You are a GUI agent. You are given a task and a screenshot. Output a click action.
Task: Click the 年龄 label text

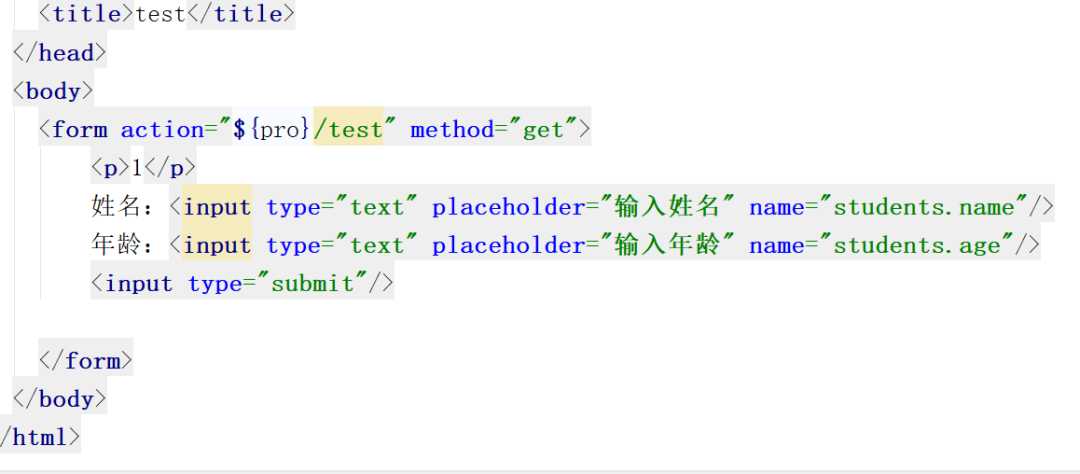point(117,245)
